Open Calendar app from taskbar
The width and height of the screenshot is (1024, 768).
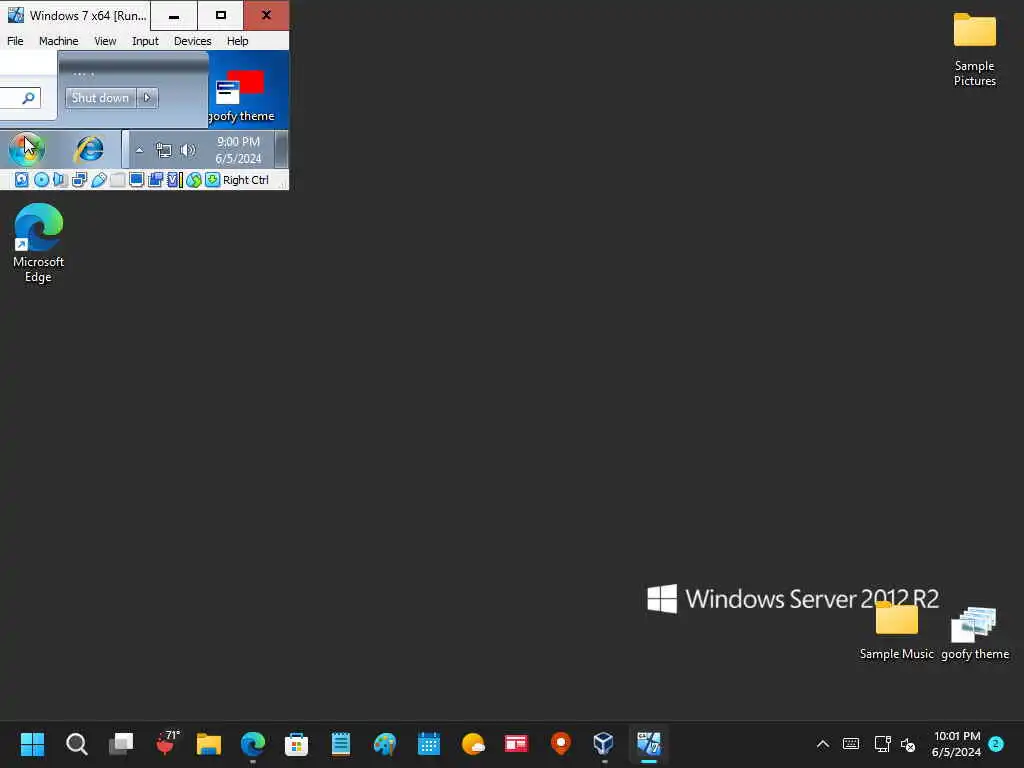[428, 744]
